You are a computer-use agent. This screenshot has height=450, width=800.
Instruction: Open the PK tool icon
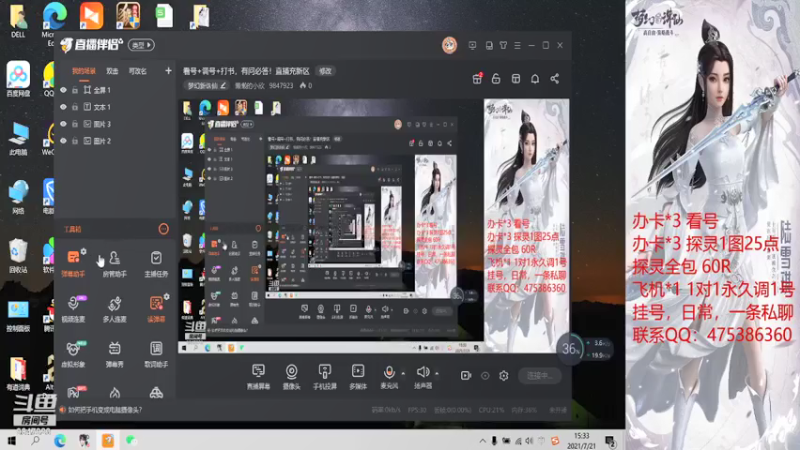click(x=74, y=392)
